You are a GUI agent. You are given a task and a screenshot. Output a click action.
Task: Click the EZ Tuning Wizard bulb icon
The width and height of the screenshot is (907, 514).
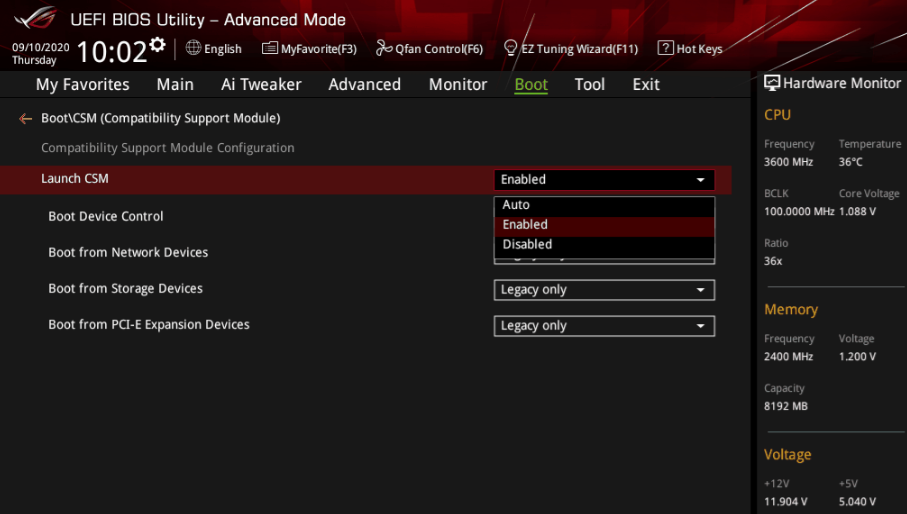click(510, 48)
